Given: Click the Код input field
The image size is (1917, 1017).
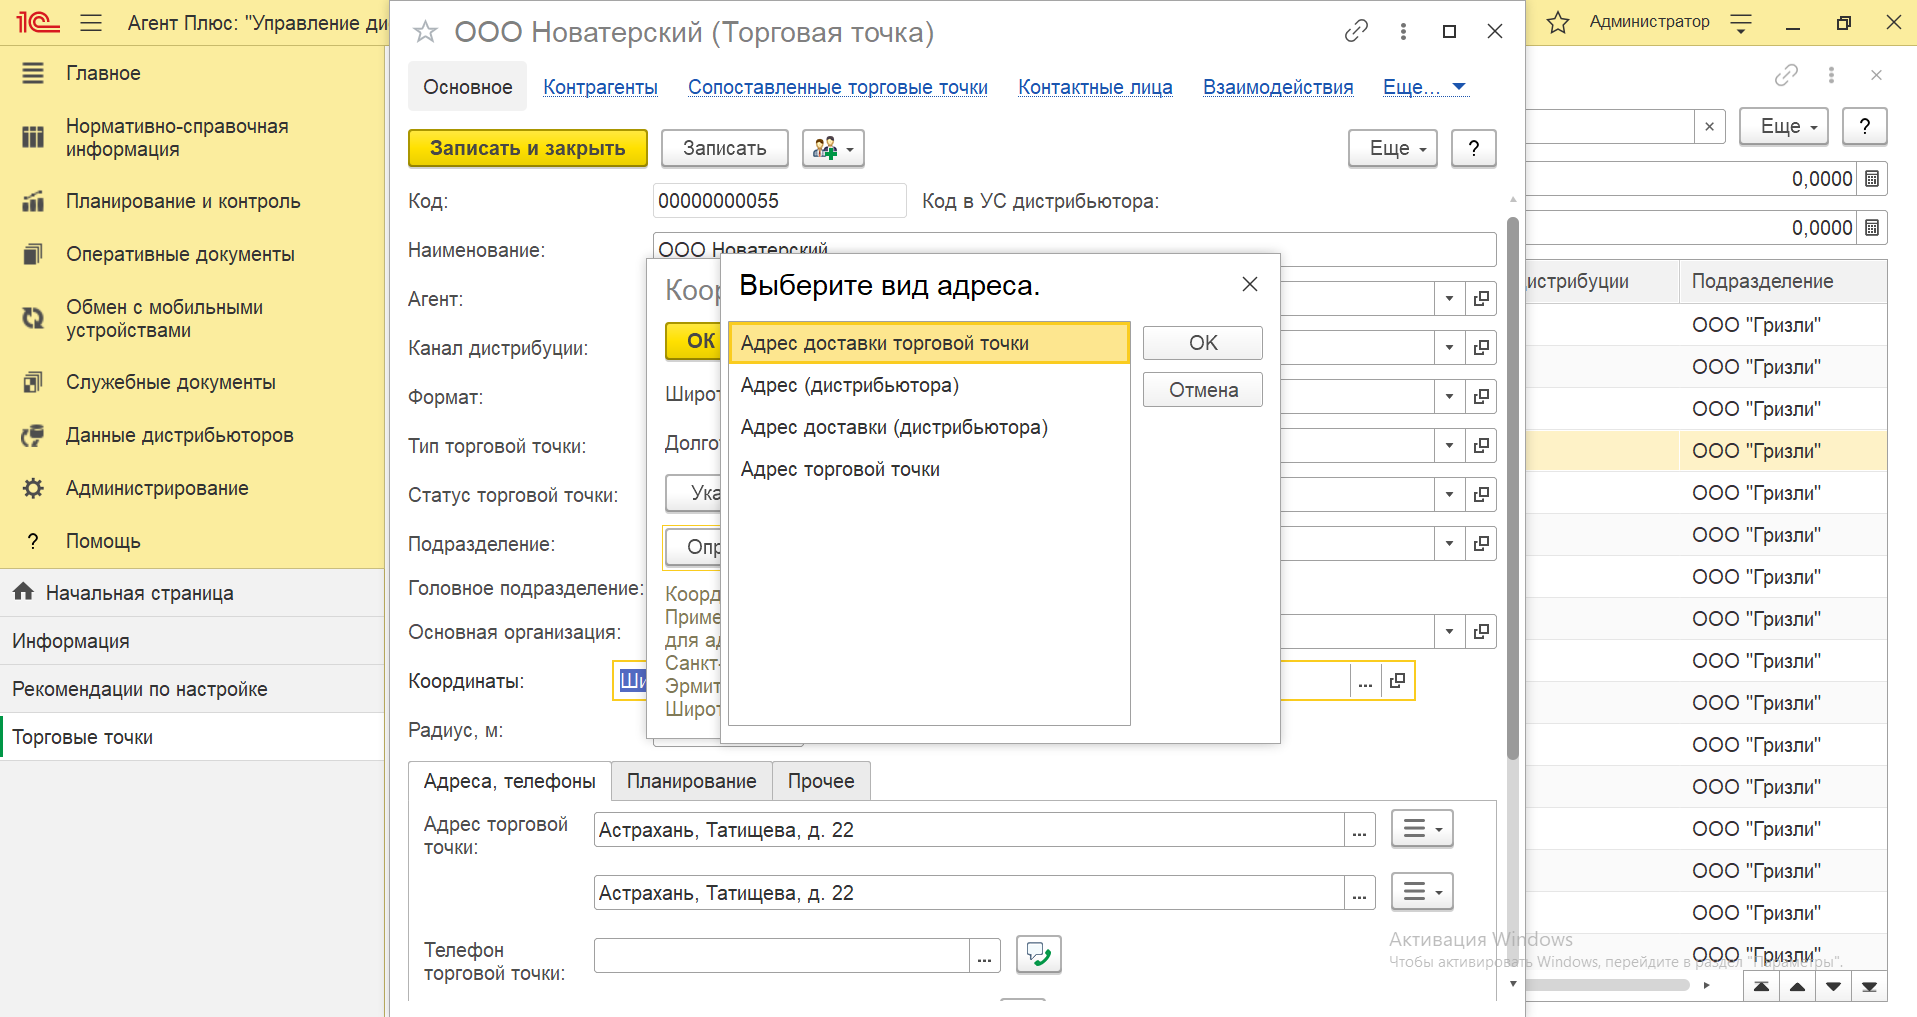Looking at the screenshot, I should pos(778,201).
